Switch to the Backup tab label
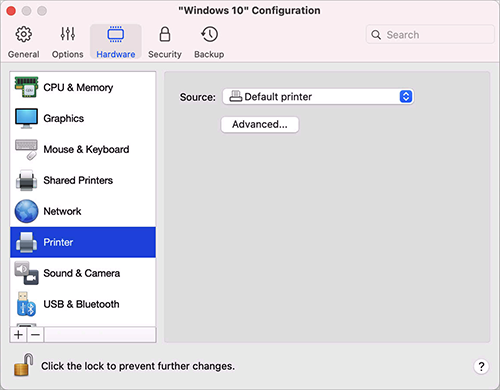 pos(209,54)
